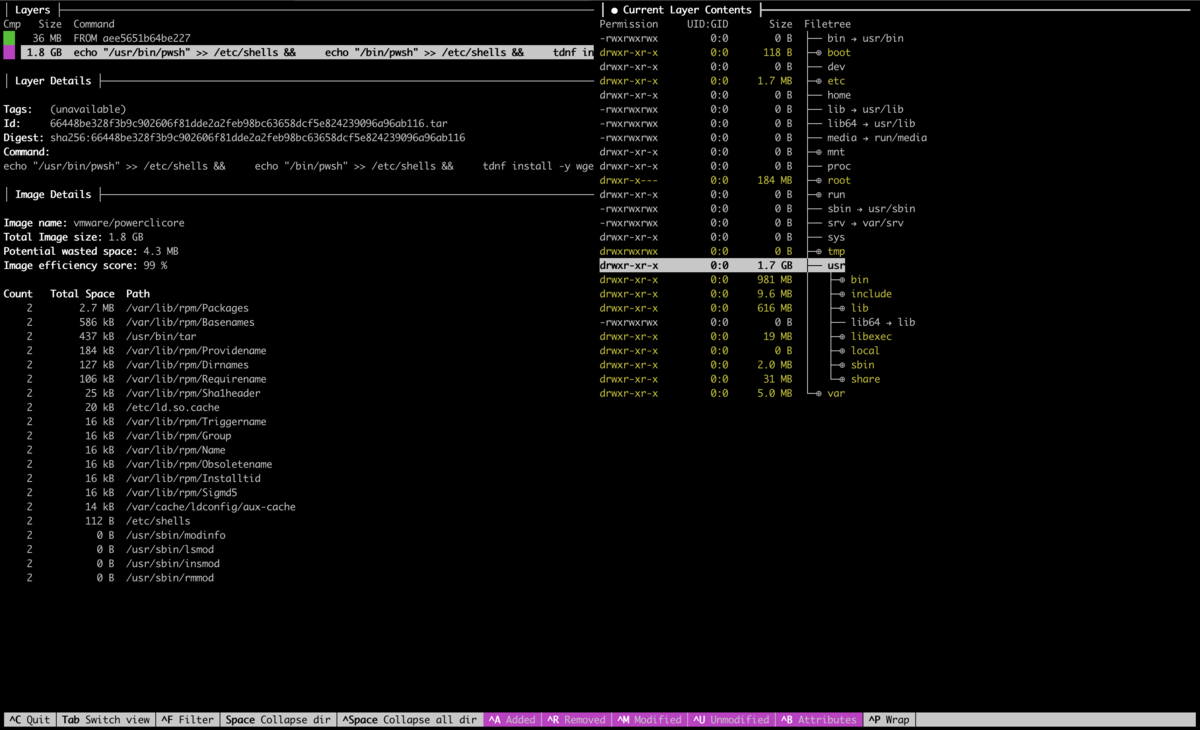This screenshot has width=1200, height=730.
Task: Click the magenta compare swatch of second layer
Action: pyautogui.click(x=9, y=52)
